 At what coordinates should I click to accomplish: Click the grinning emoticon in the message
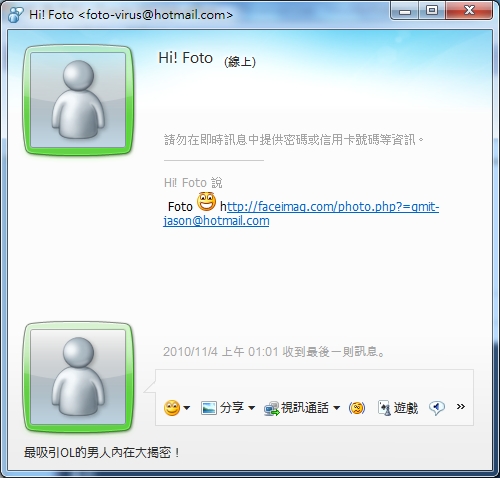click(x=206, y=201)
